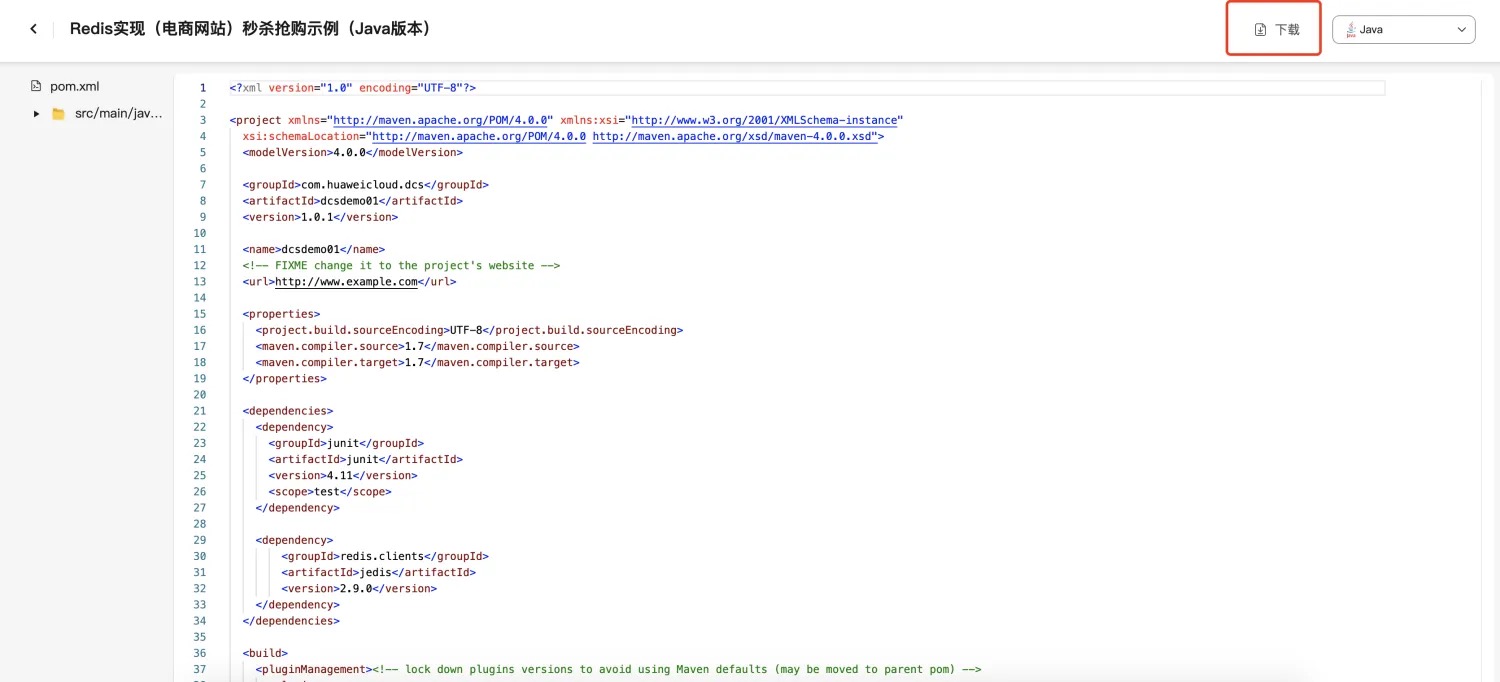Click the xml version declaration line
Viewport: 1500px width, 682px height.
tap(353, 88)
